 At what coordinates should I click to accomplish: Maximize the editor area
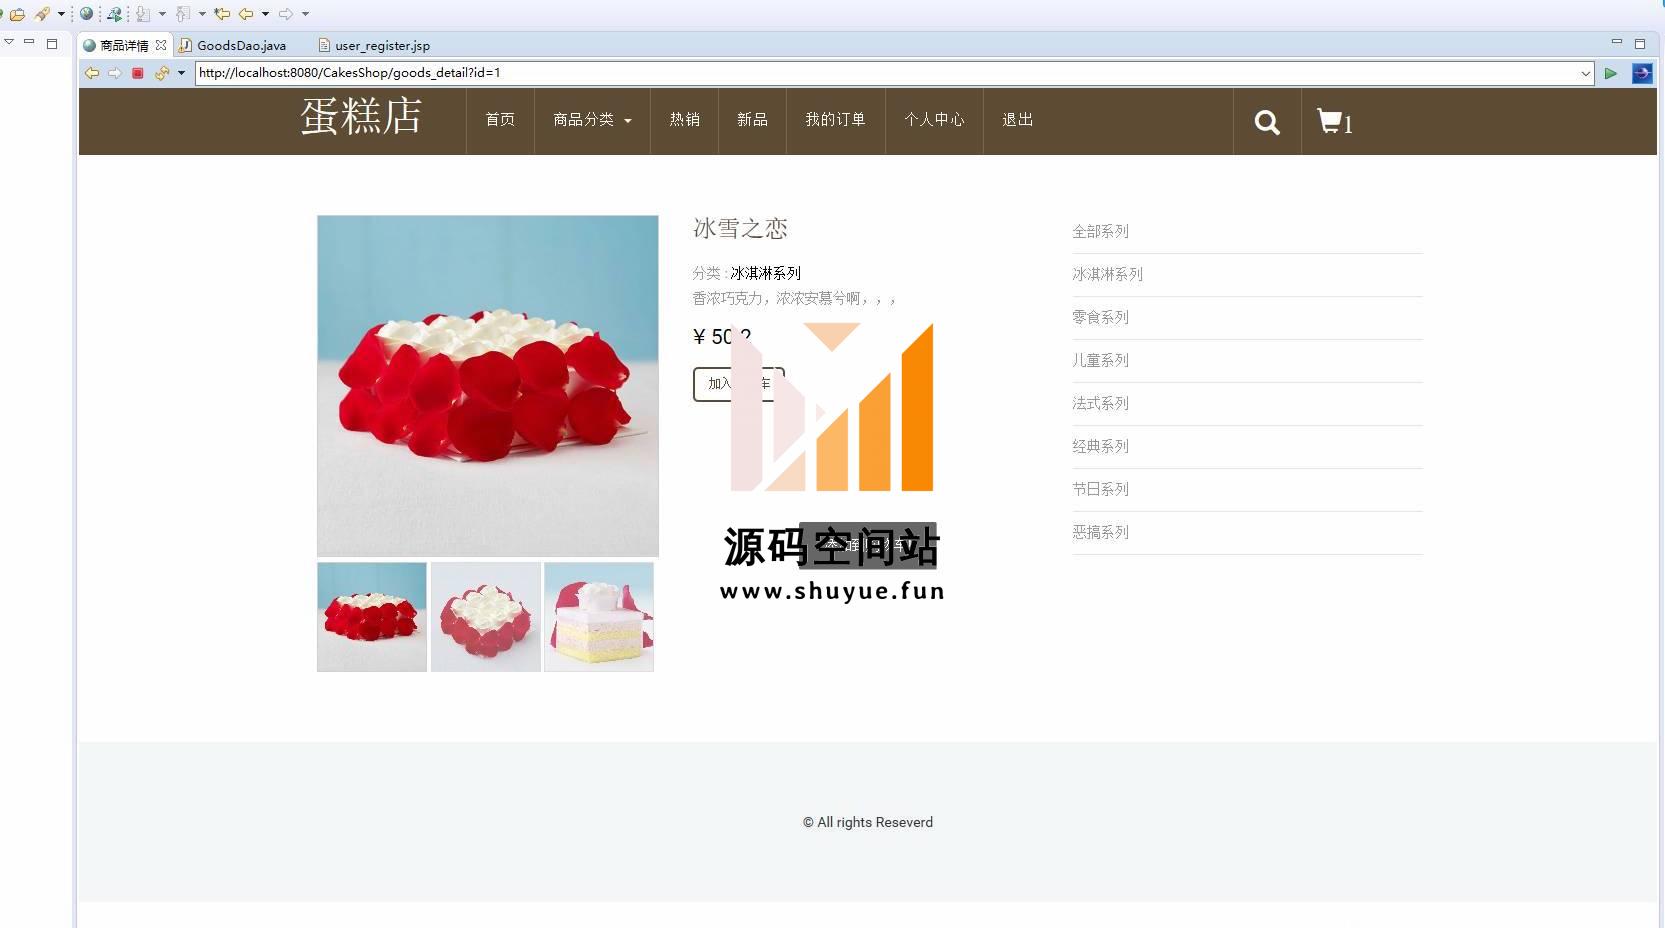(1640, 43)
